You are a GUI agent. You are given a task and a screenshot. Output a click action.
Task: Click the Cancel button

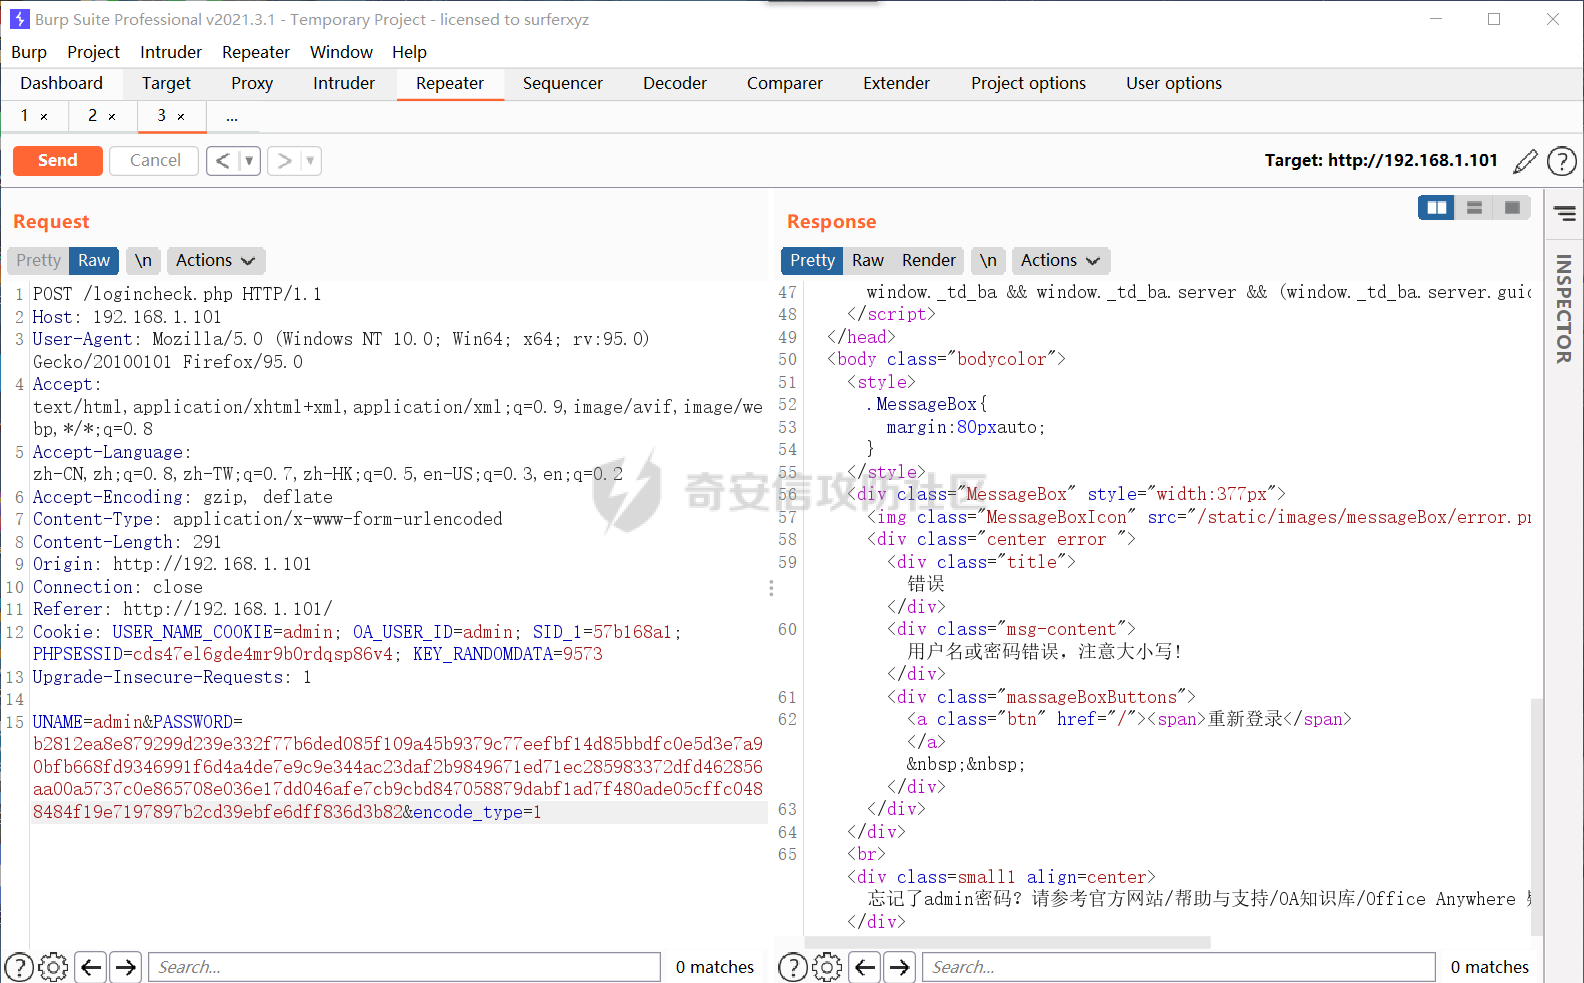(155, 160)
